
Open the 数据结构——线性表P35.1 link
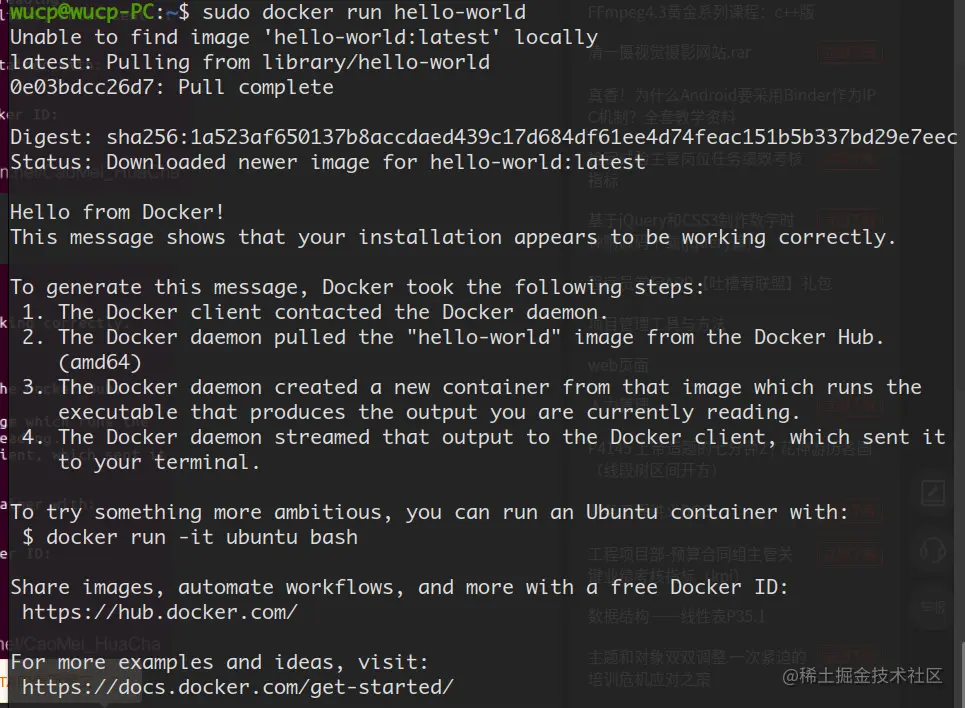pos(676,616)
